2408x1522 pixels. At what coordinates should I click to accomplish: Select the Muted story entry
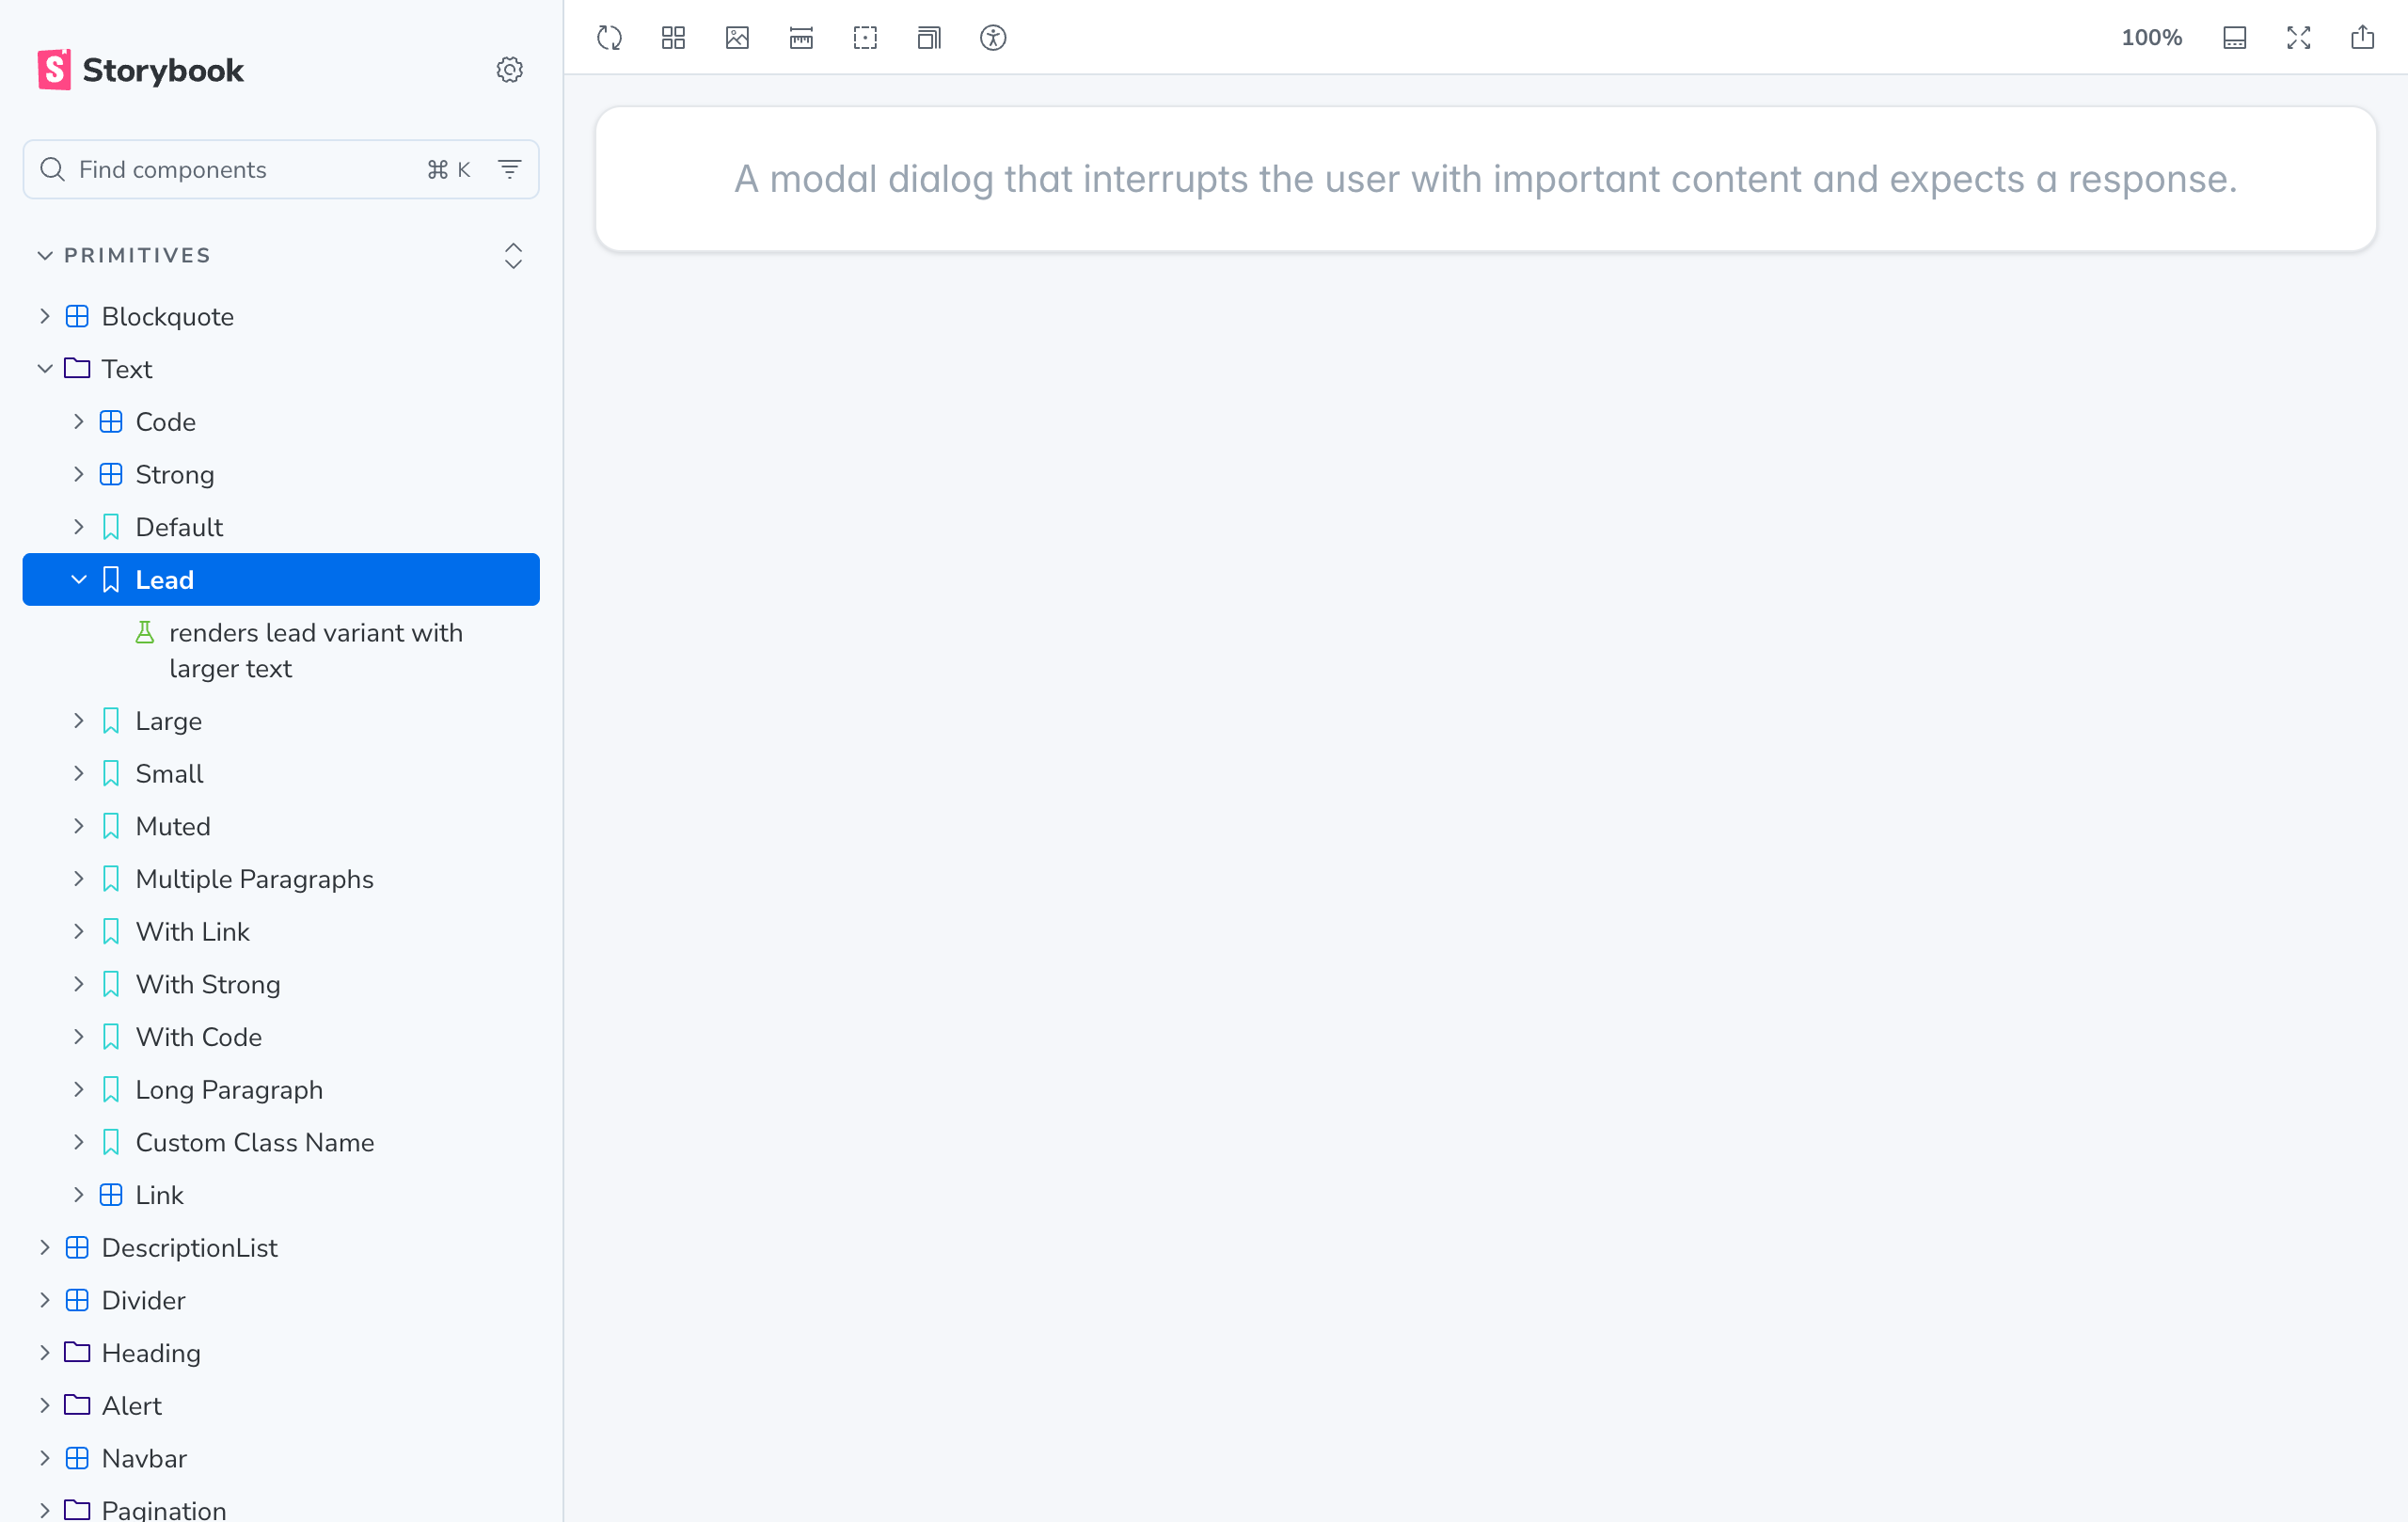coord(172,826)
